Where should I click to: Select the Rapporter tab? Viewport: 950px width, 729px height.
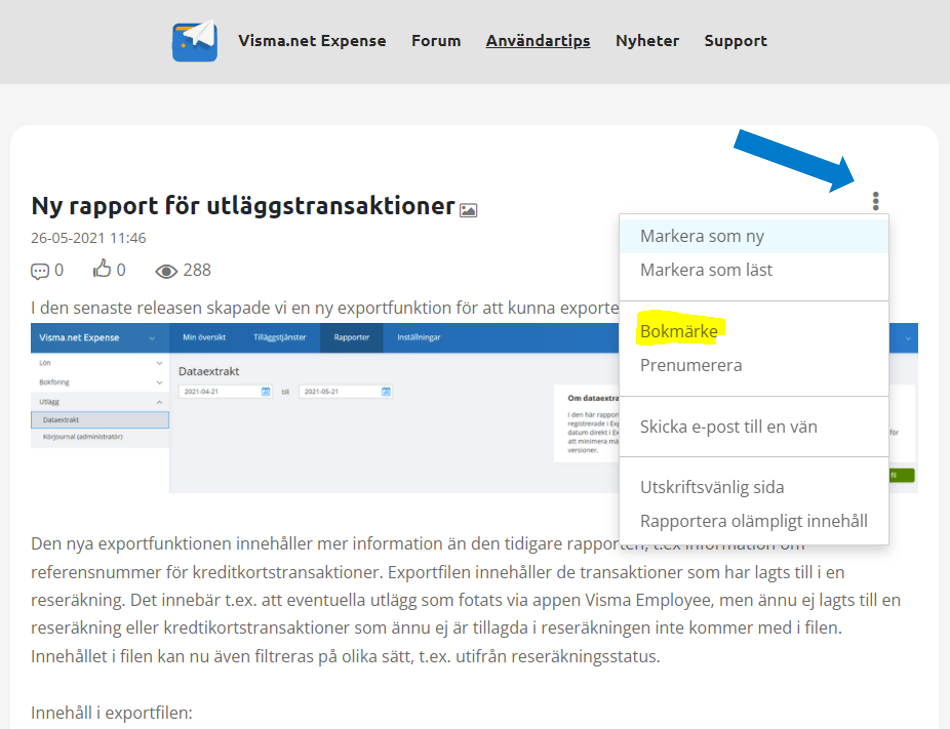coord(351,338)
